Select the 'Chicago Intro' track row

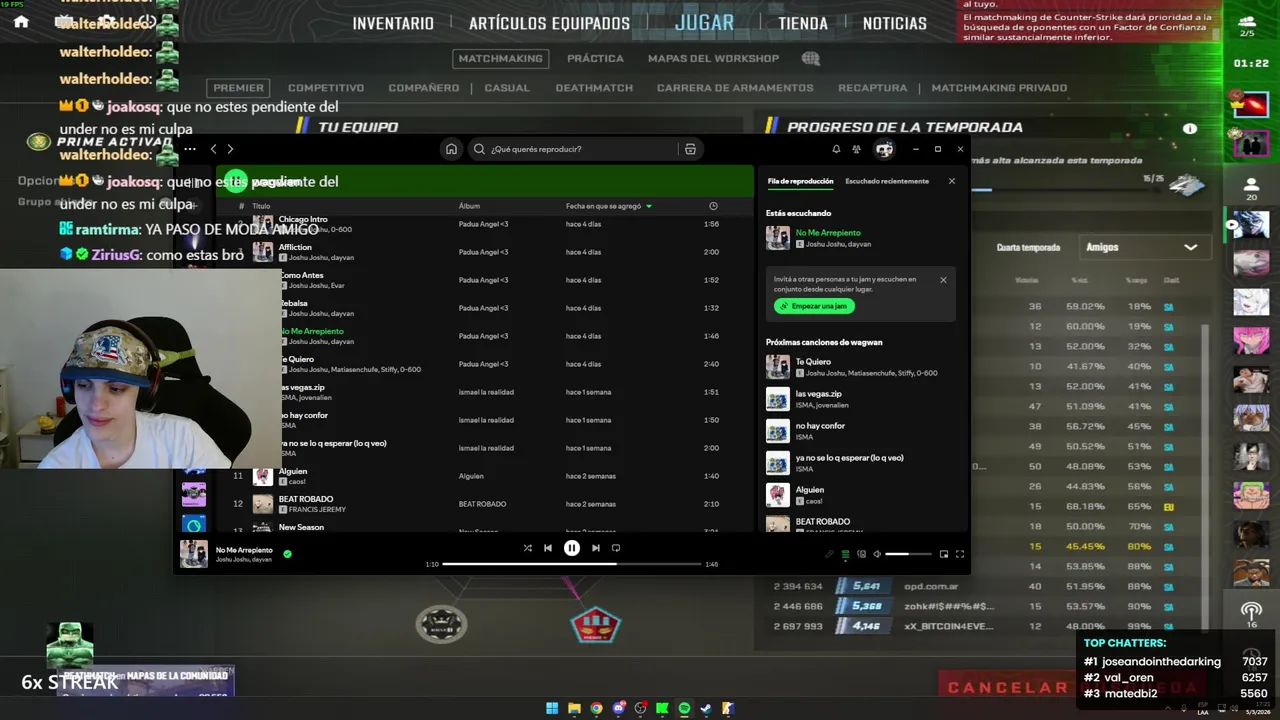(485, 224)
